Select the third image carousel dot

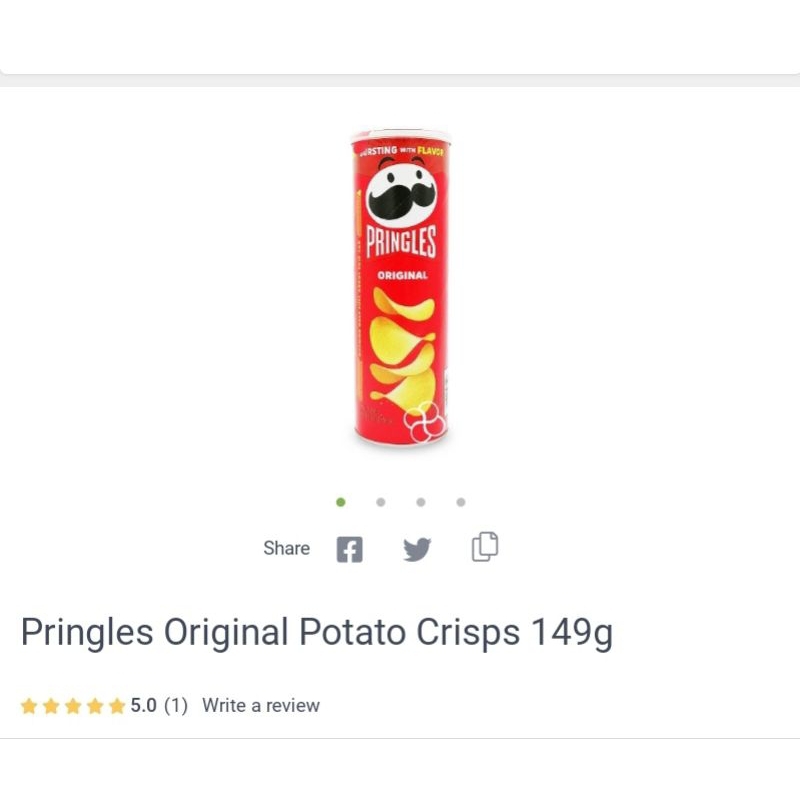pos(419,502)
